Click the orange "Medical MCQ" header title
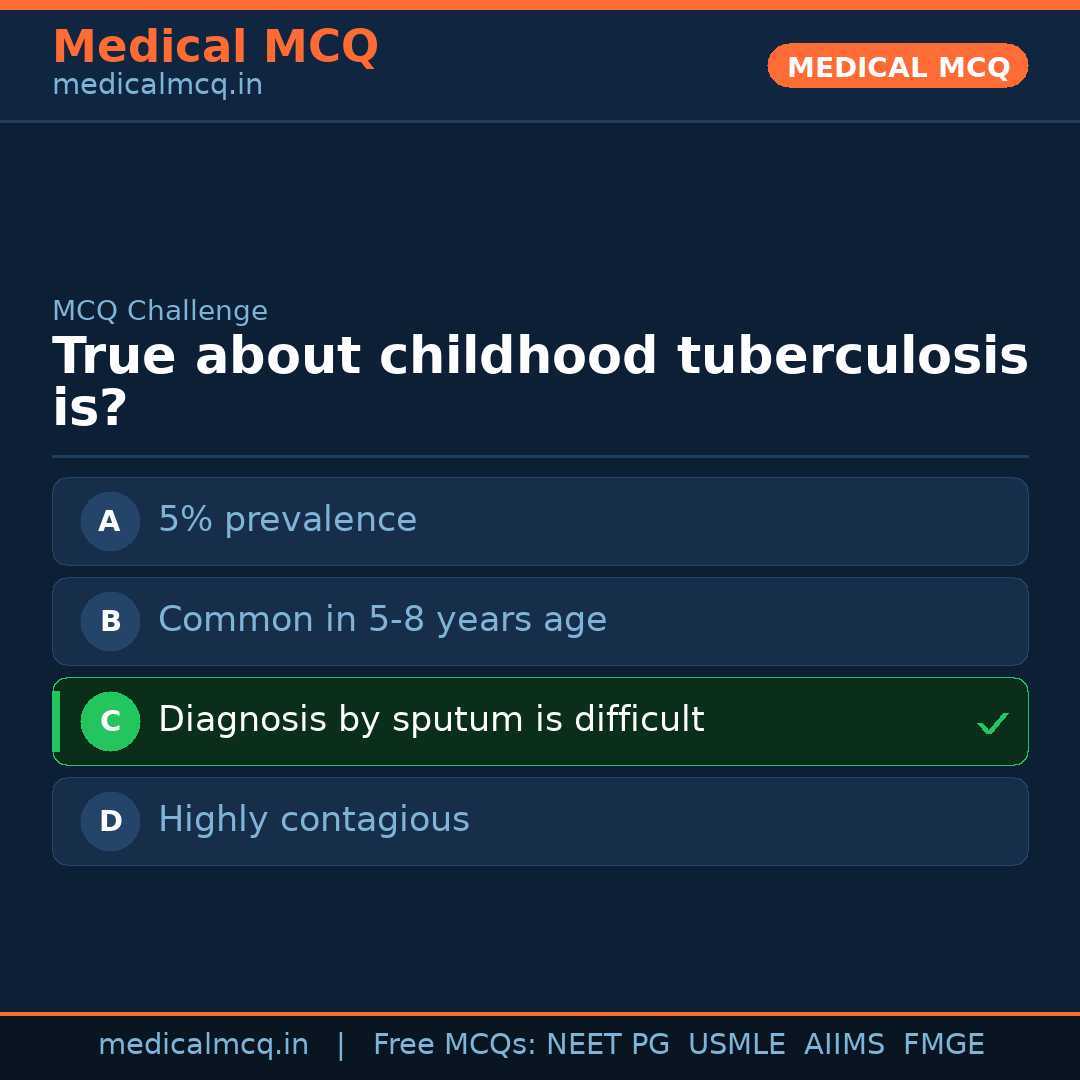This screenshot has height=1080, width=1080. click(215, 47)
